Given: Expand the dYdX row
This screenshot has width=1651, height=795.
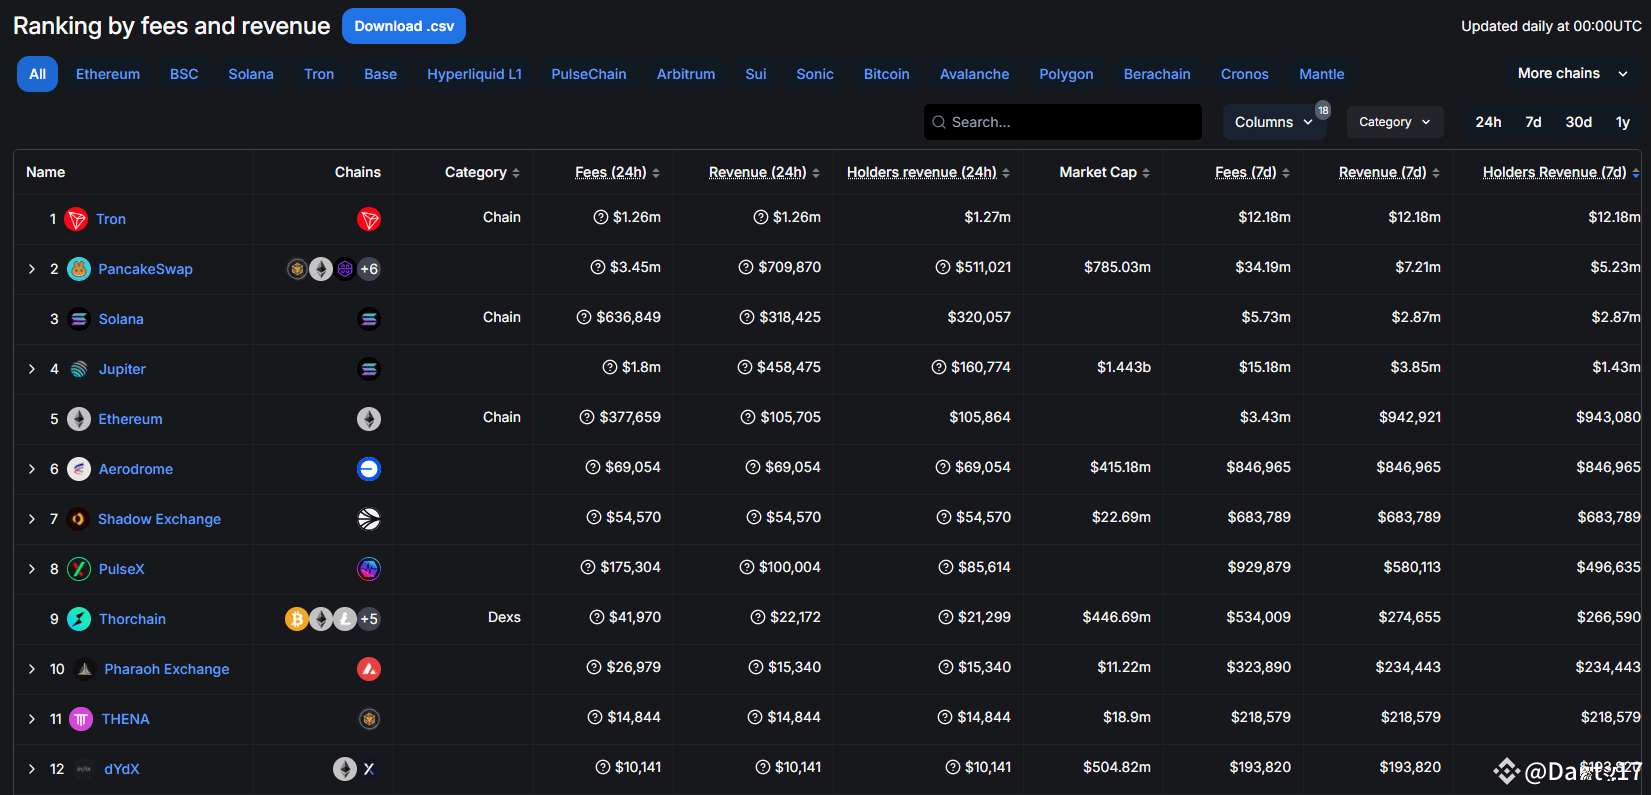Looking at the screenshot, I should click(x=32, y=769).
